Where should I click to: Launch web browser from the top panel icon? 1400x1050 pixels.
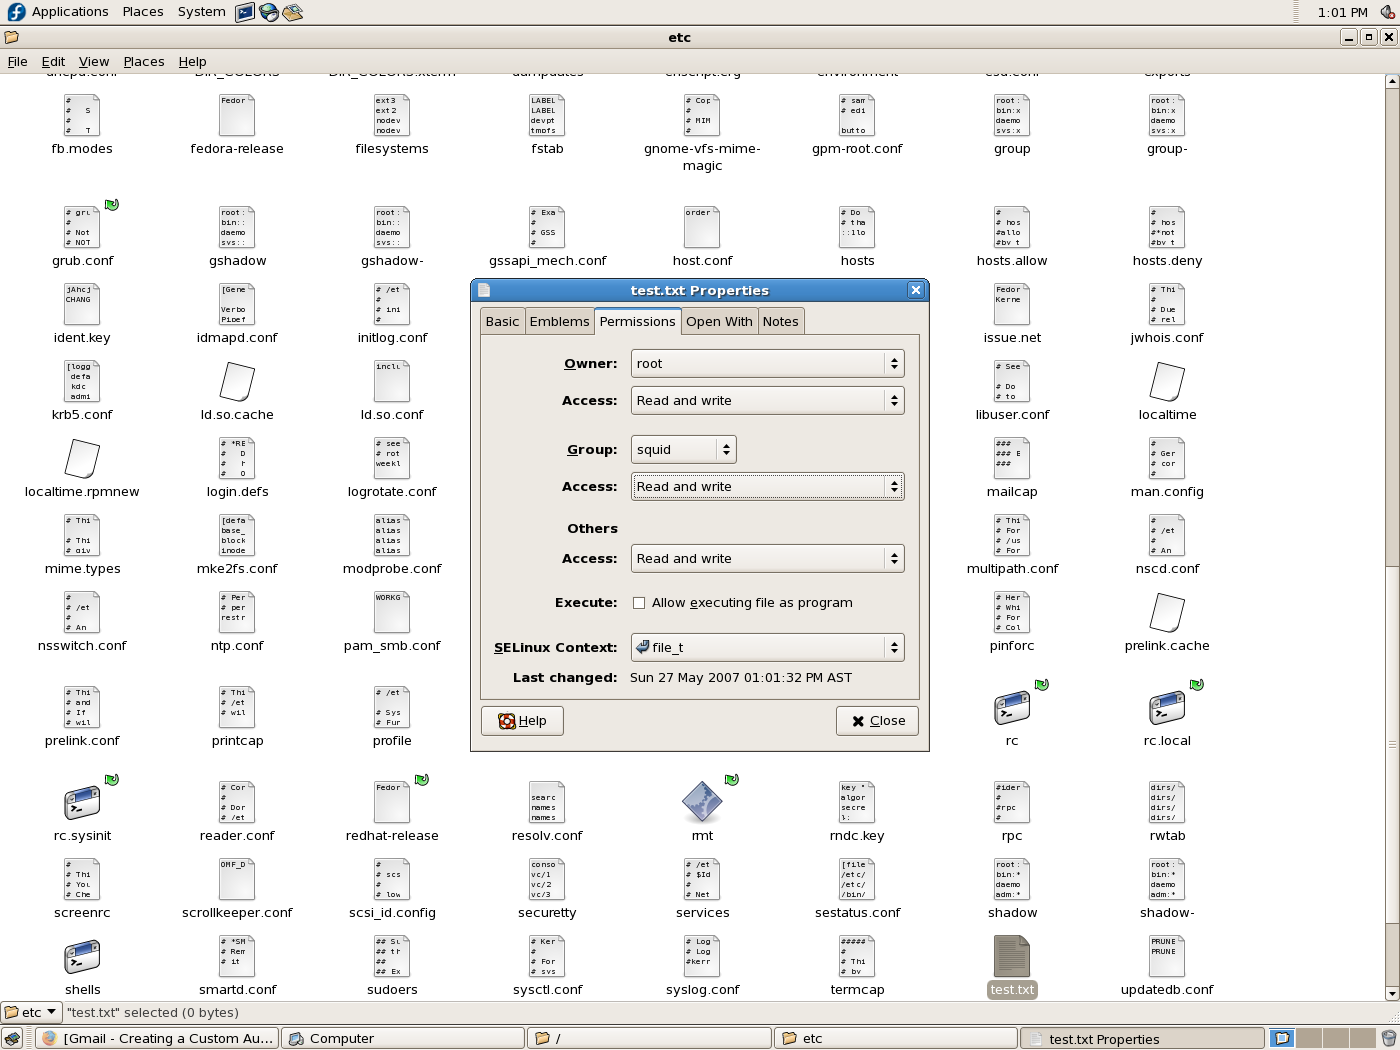coord(269,12)
